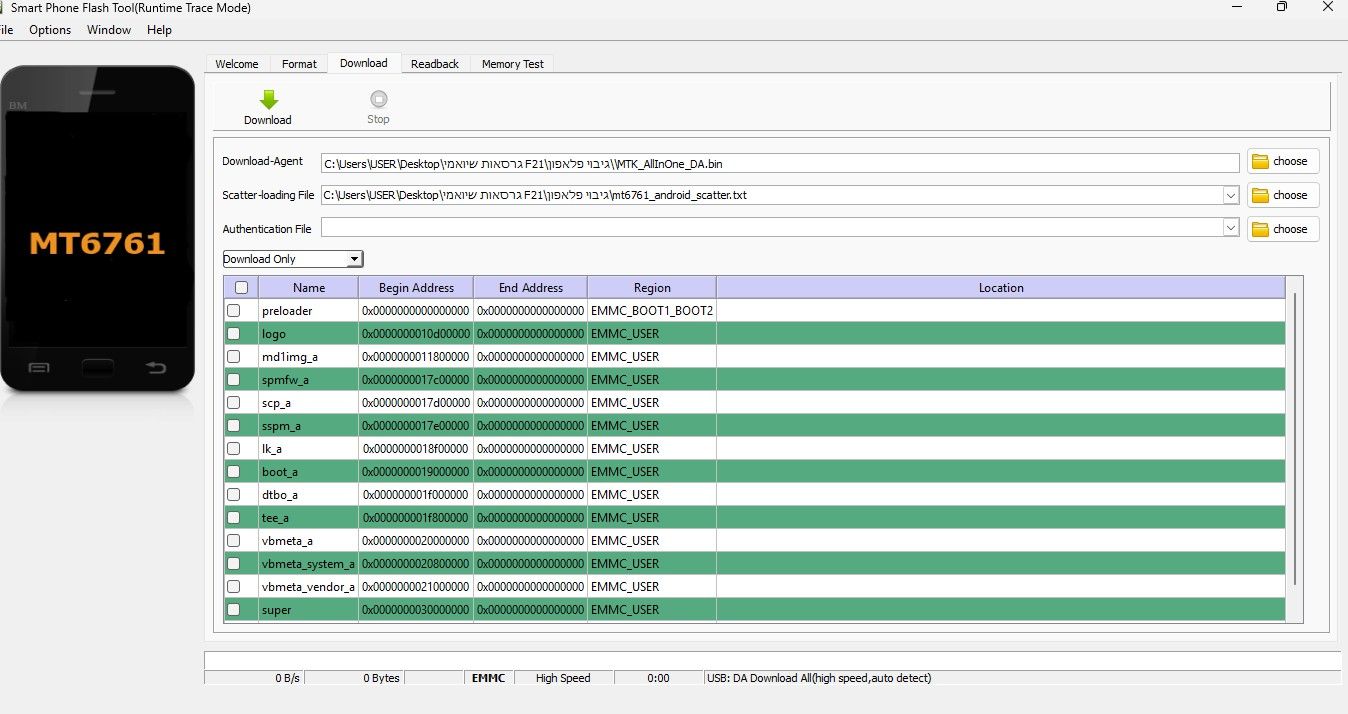Check the vbmeta_system_a partition checkbox
This screenshot has height=714, width=1348.
(234, 564)
